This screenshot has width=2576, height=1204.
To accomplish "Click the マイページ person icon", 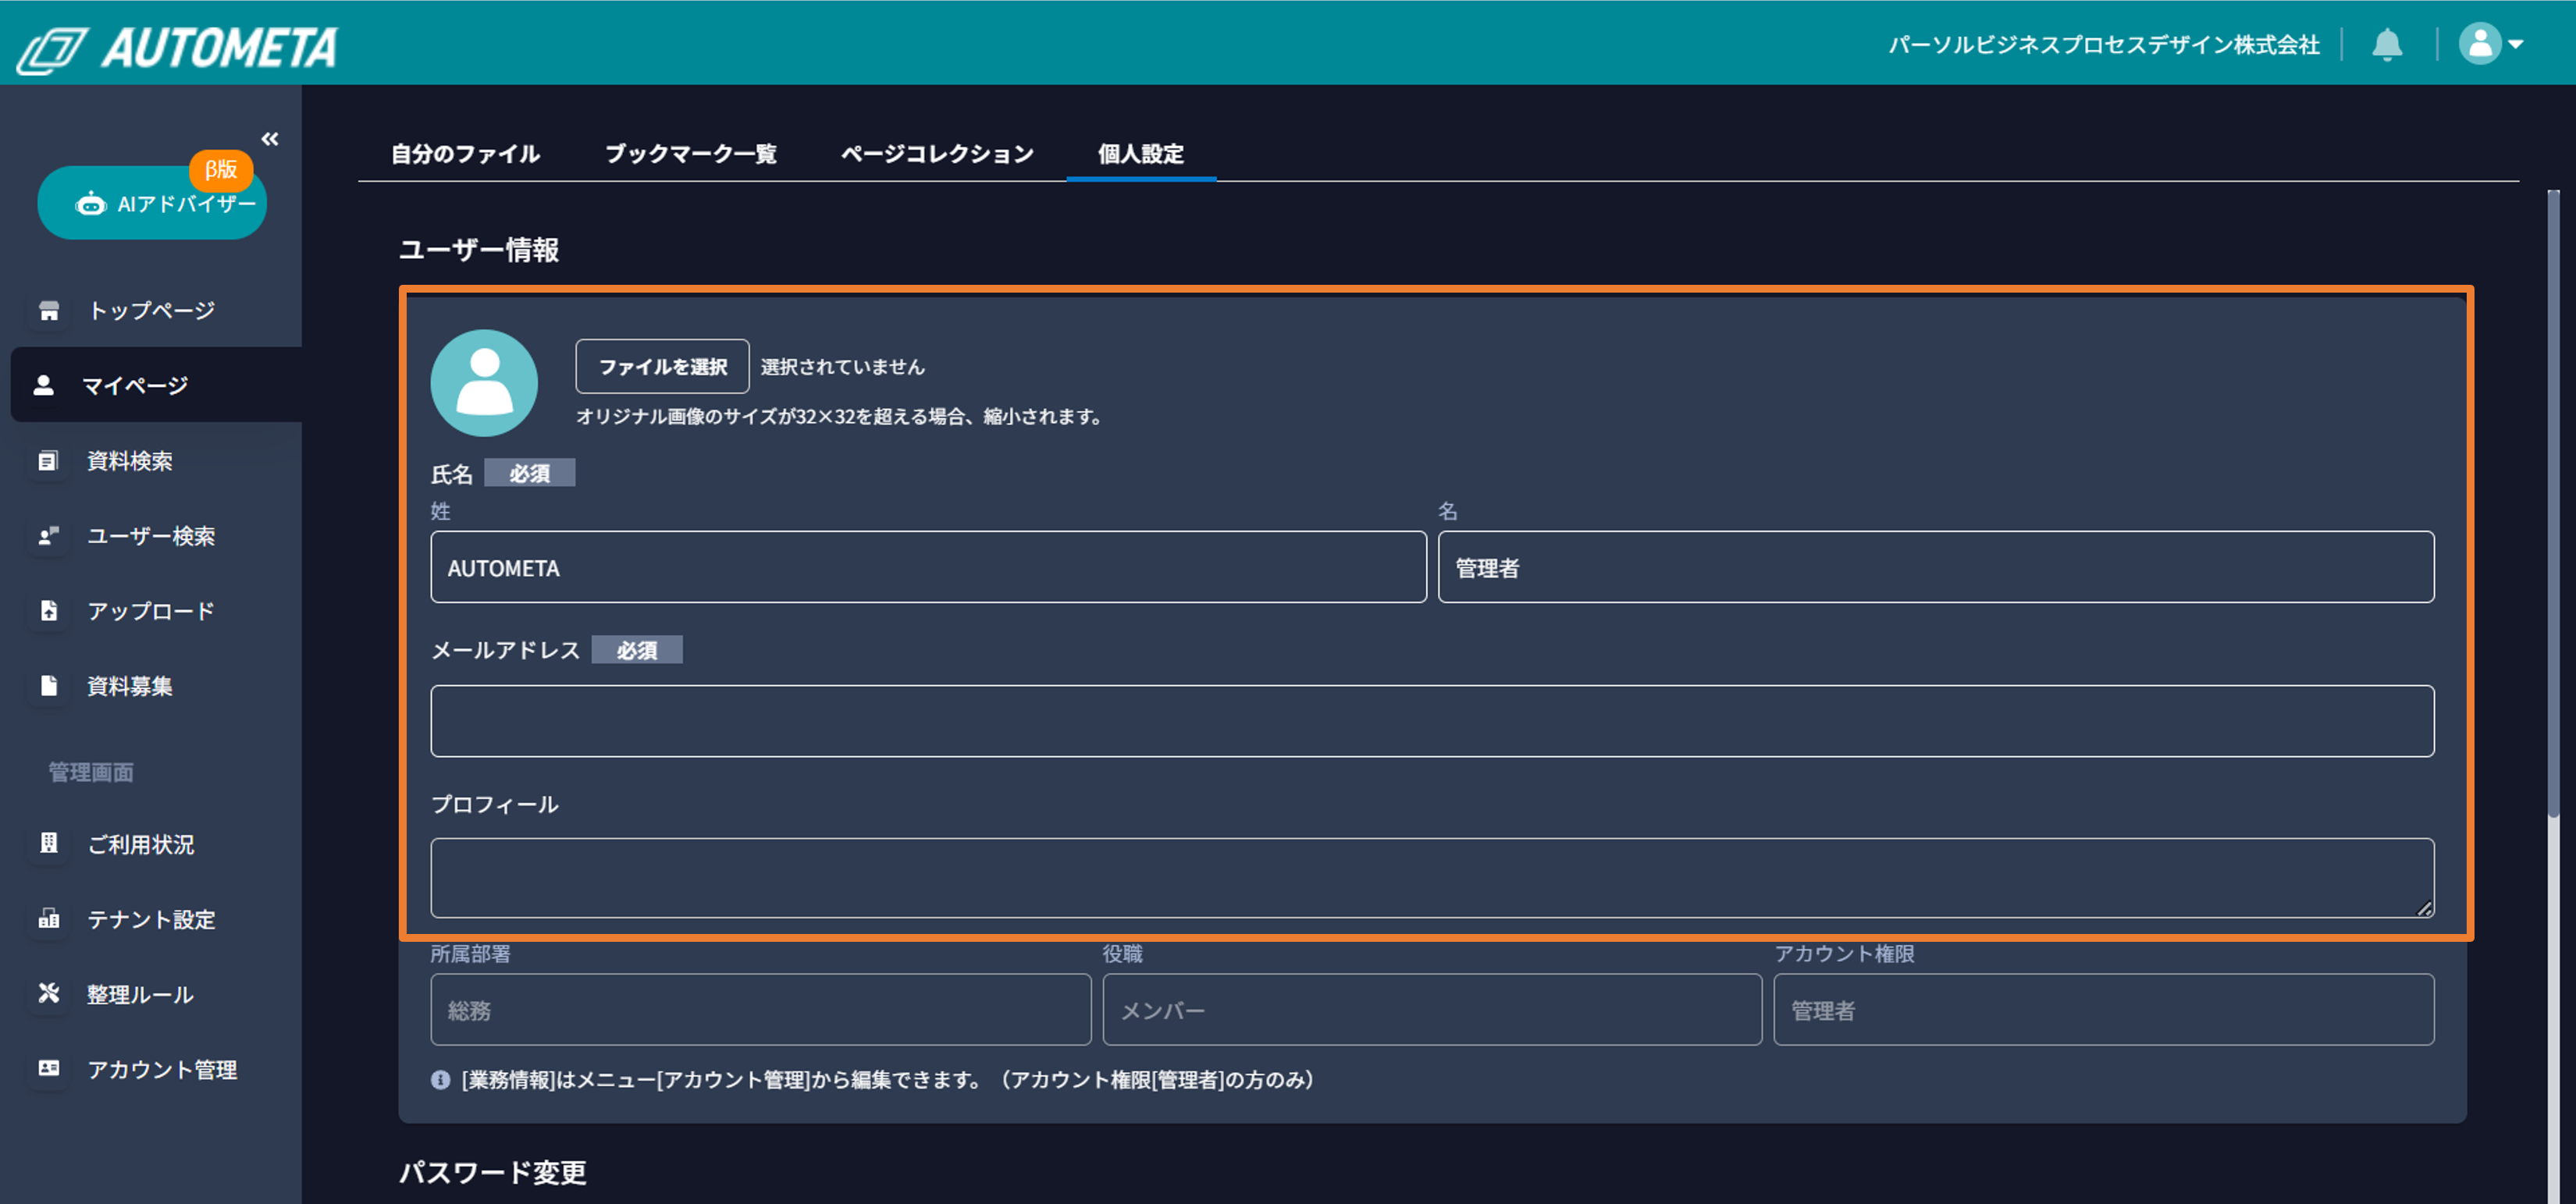I will coord(44,386).
